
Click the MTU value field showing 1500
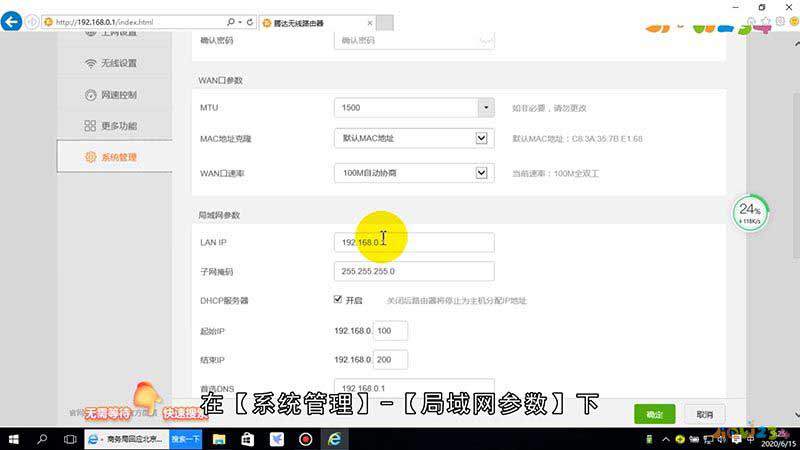coord(406,108)
